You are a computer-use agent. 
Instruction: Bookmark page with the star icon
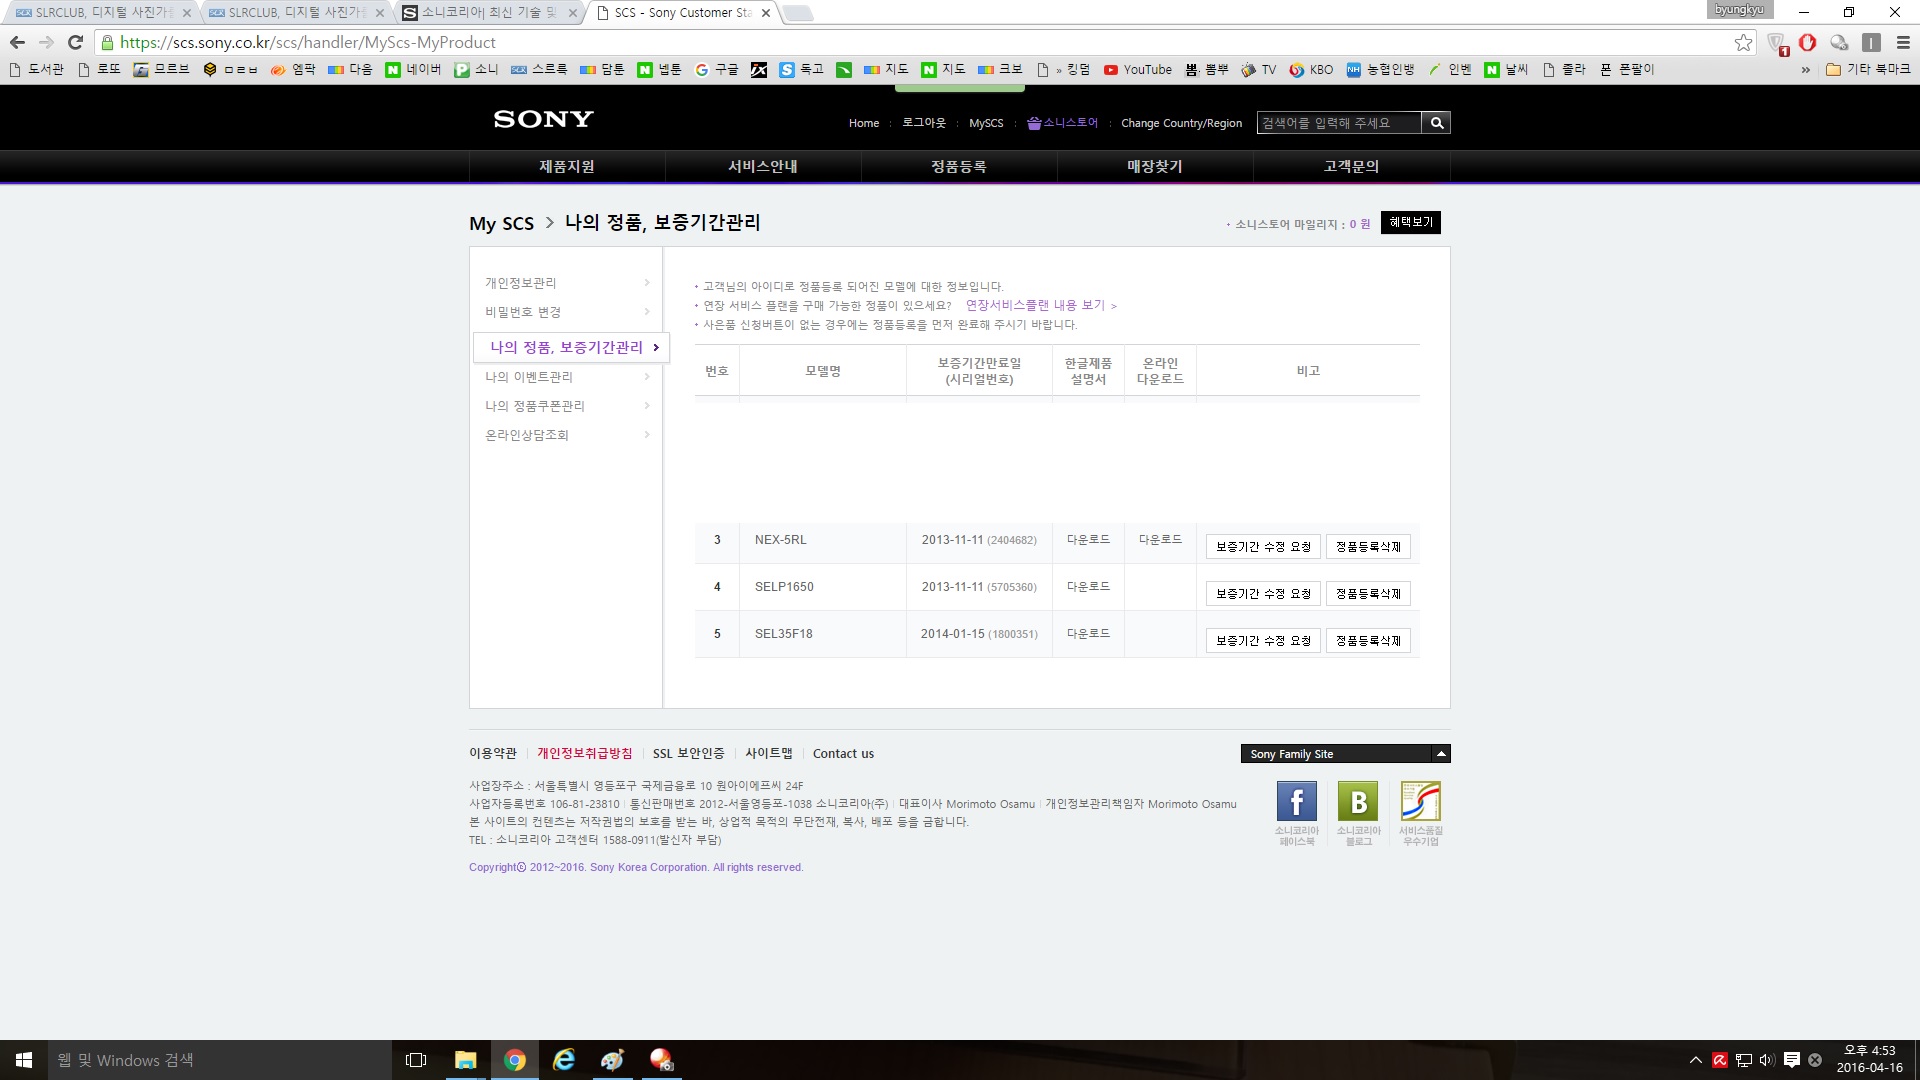(1743, 42)
